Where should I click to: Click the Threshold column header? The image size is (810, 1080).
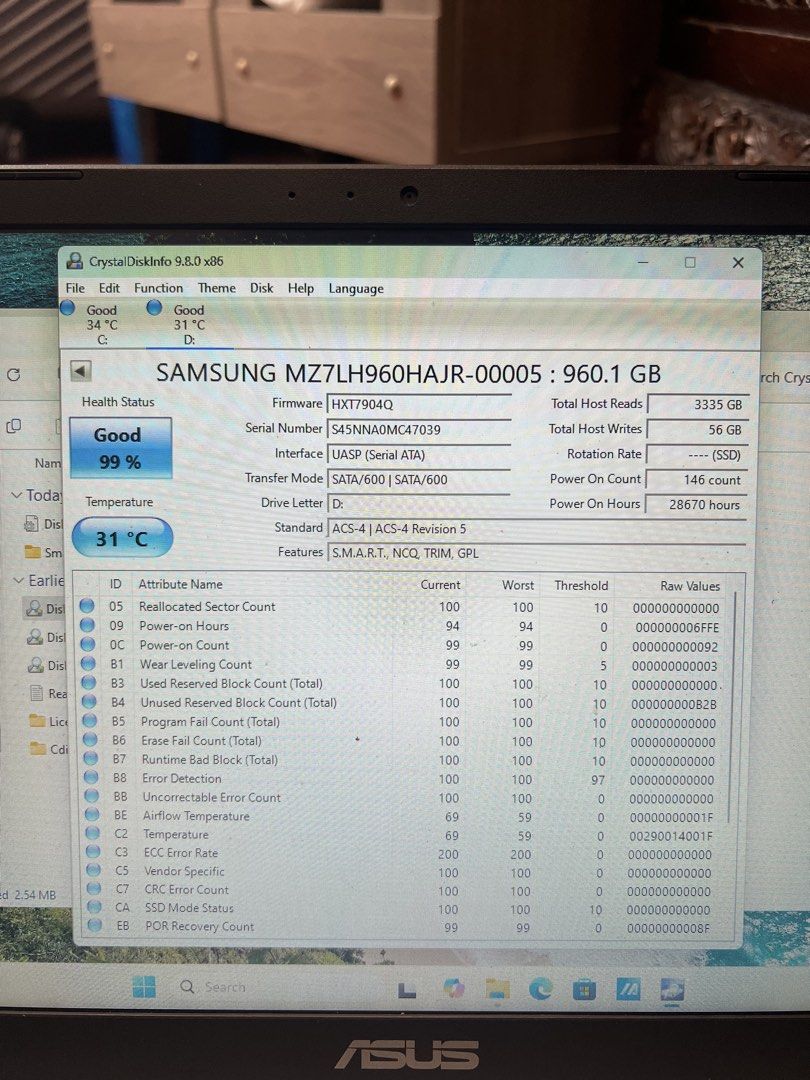pos(581,585)
